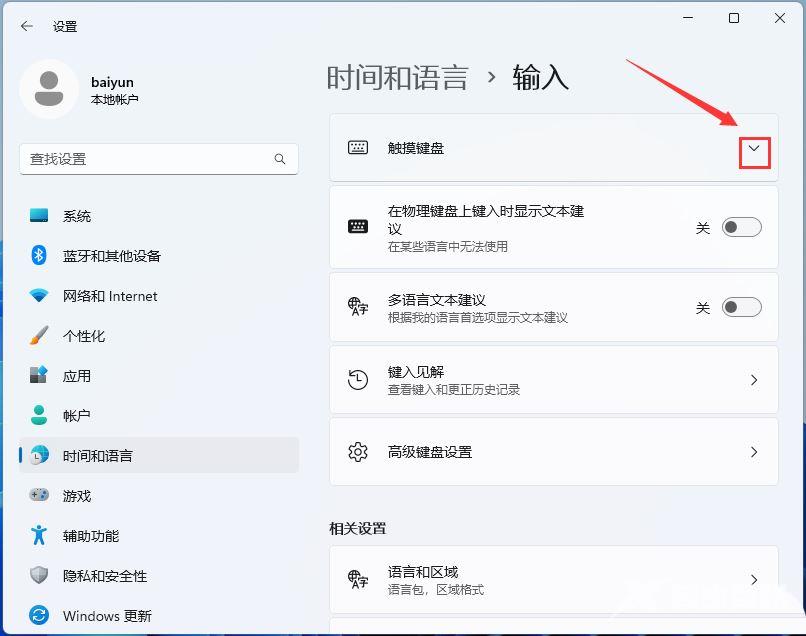The width and height of the screenshot is (806, 636).
Task: Open 键入见解 via its chevron
Action: point(754,380)
